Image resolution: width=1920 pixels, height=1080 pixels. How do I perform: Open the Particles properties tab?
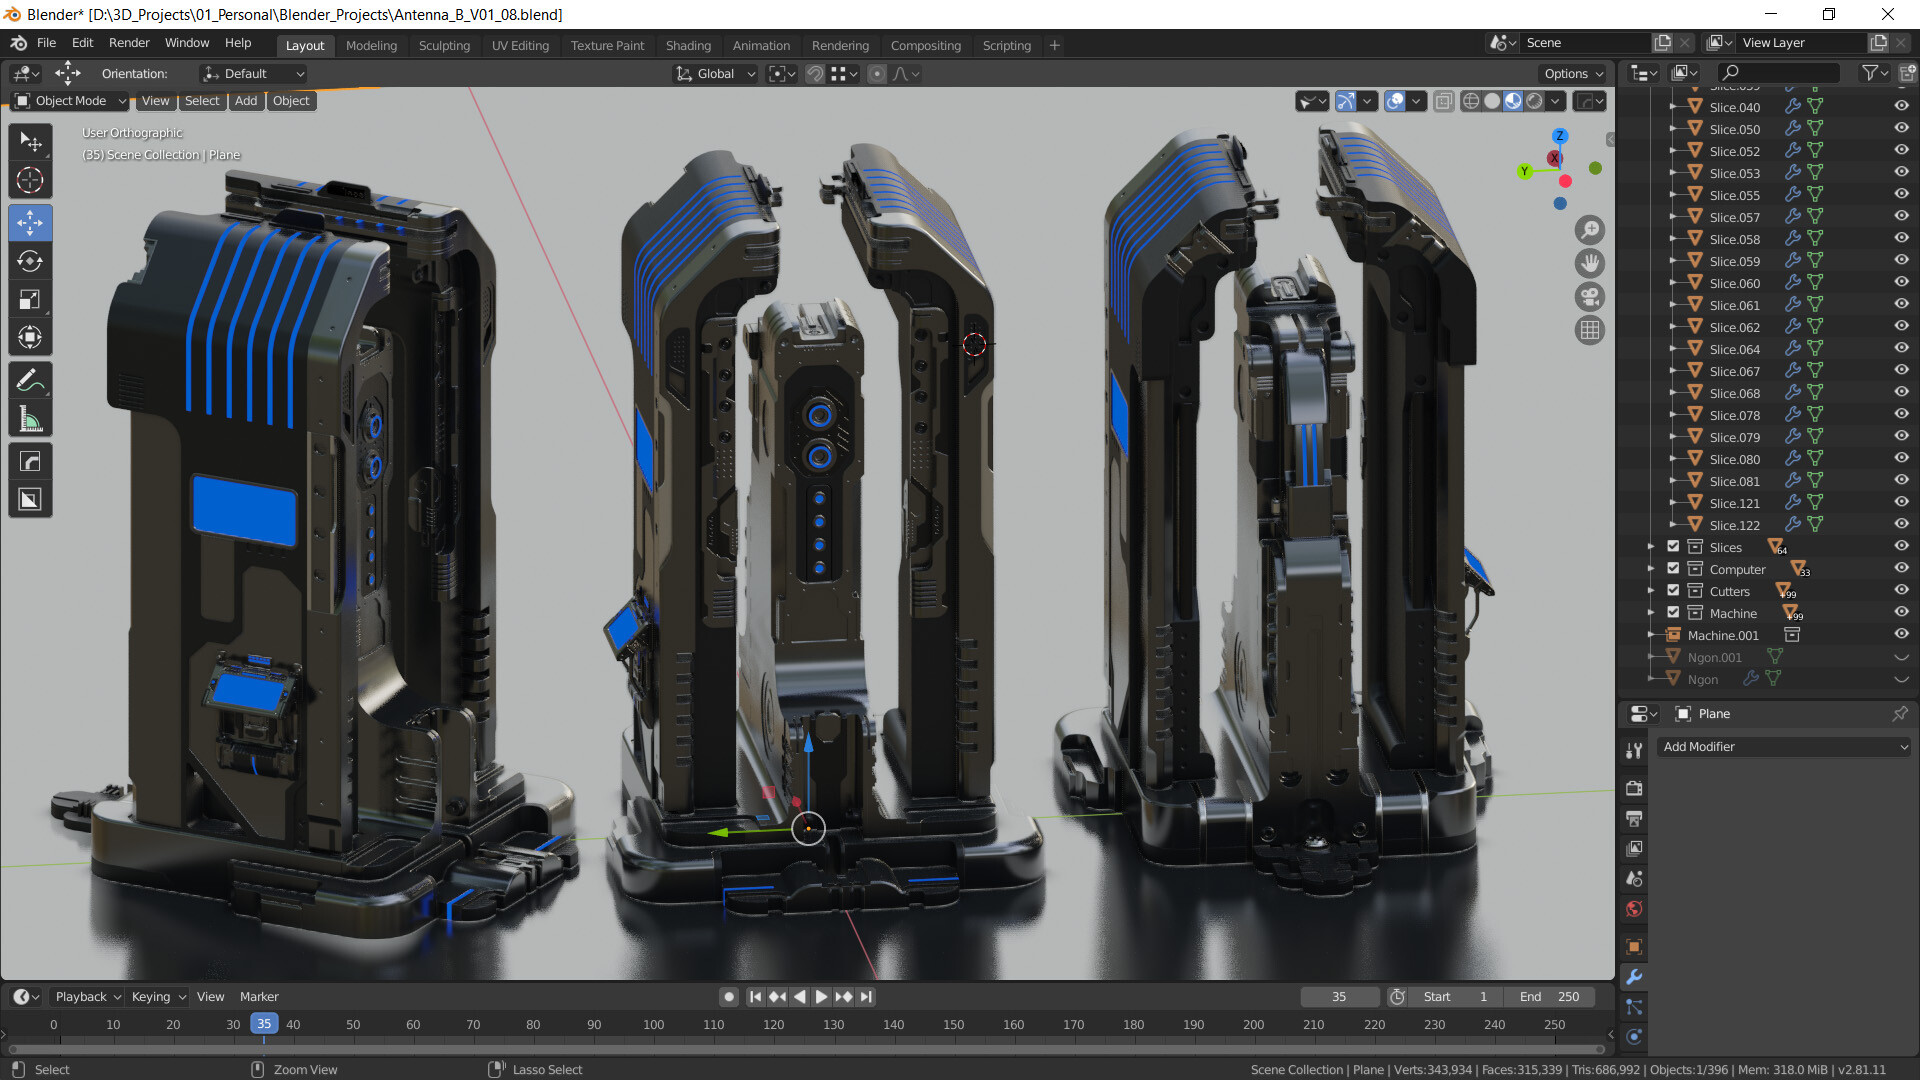click(x=1634, y=1007)
